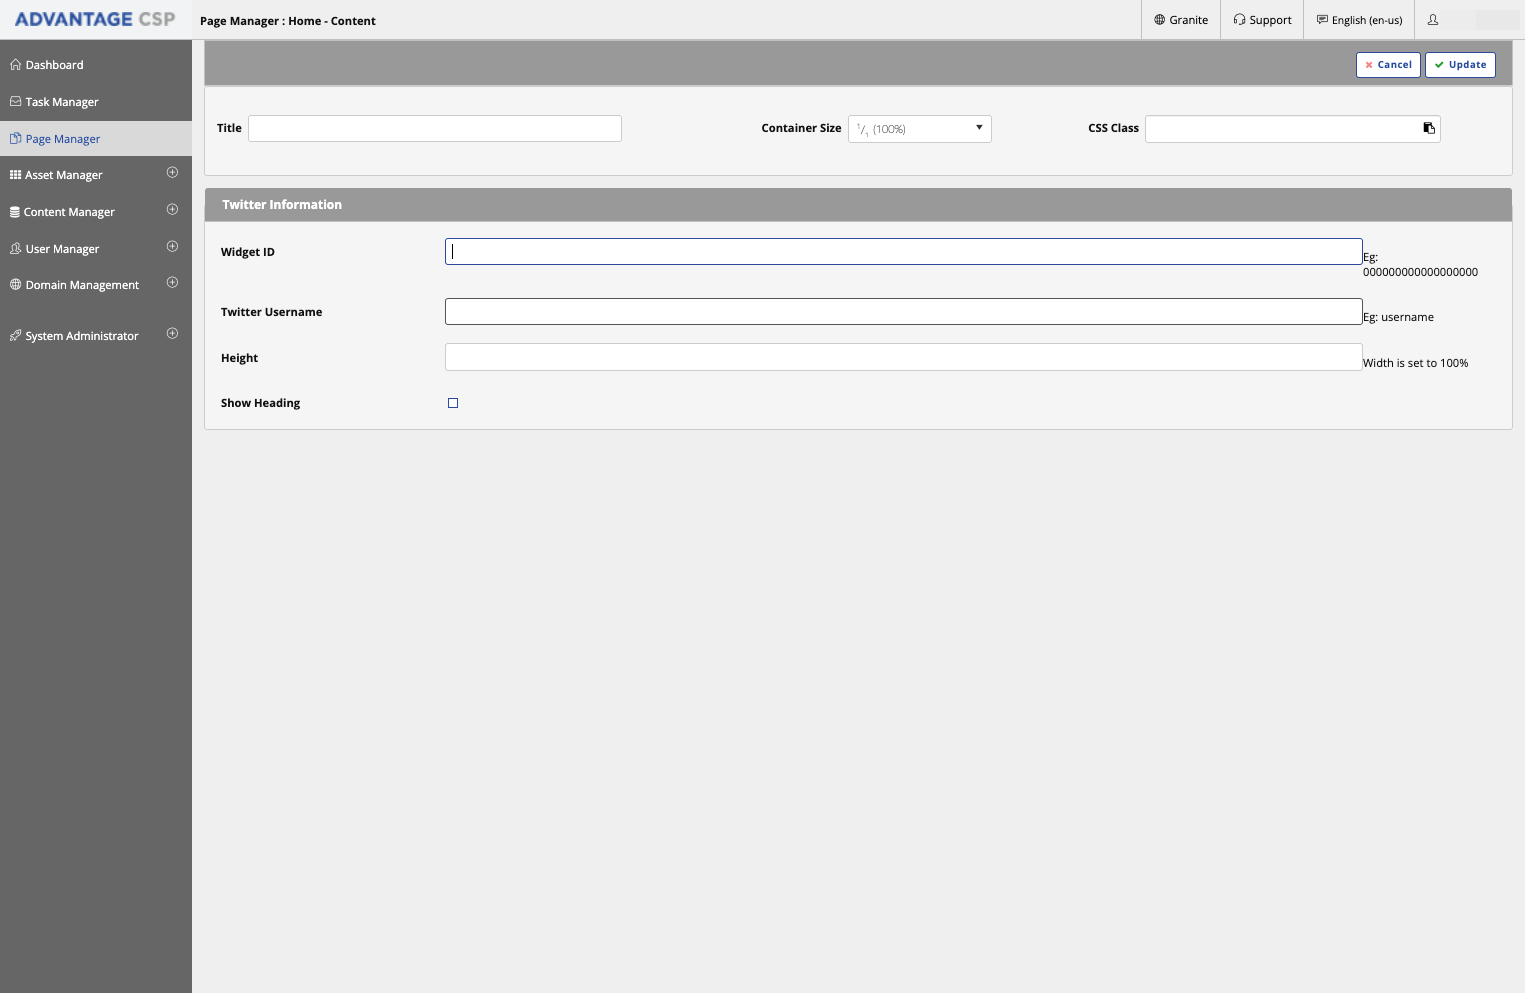This screenshot has height=993, width=1525.
Task: Click the Content Manager database icon
Action: coord(15,212)
